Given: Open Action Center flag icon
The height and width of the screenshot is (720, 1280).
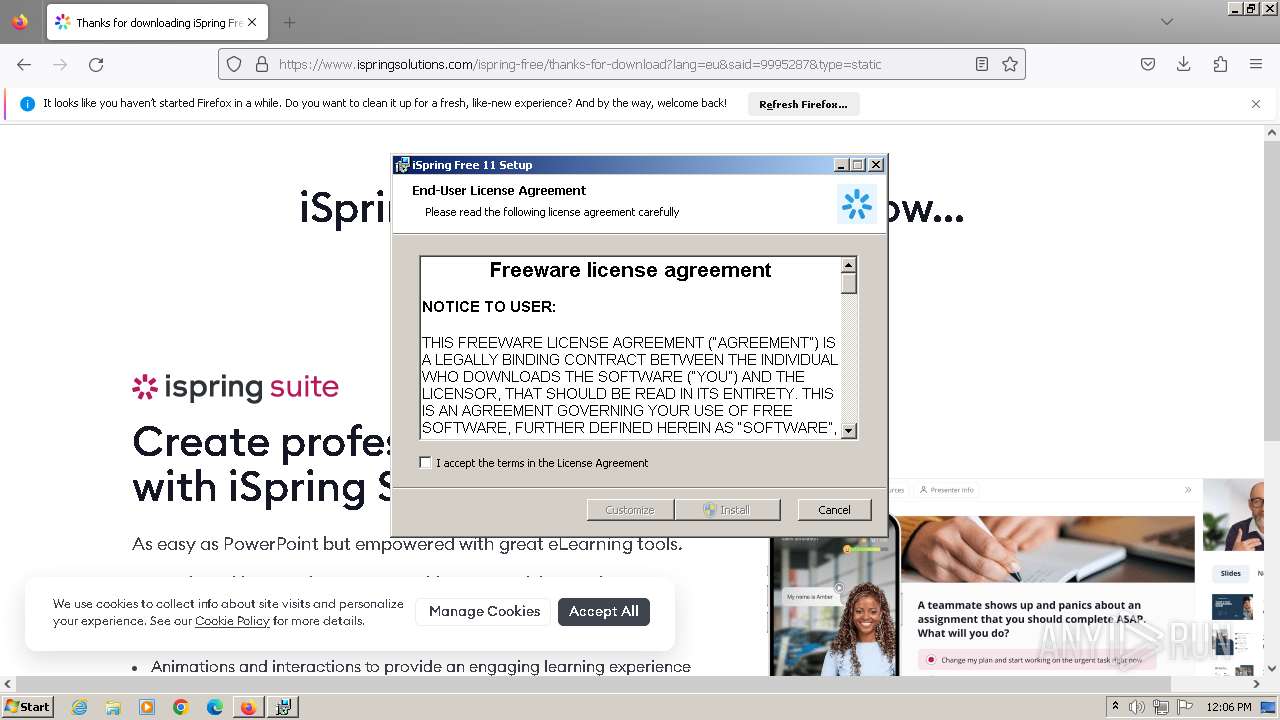Looking at the screenshot, I should click(x=1184, y=707).
